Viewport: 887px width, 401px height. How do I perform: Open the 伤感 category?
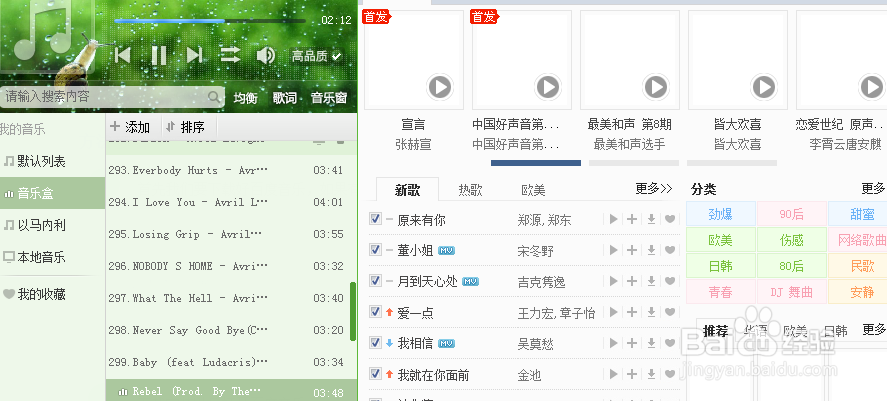tap(791, 240)
